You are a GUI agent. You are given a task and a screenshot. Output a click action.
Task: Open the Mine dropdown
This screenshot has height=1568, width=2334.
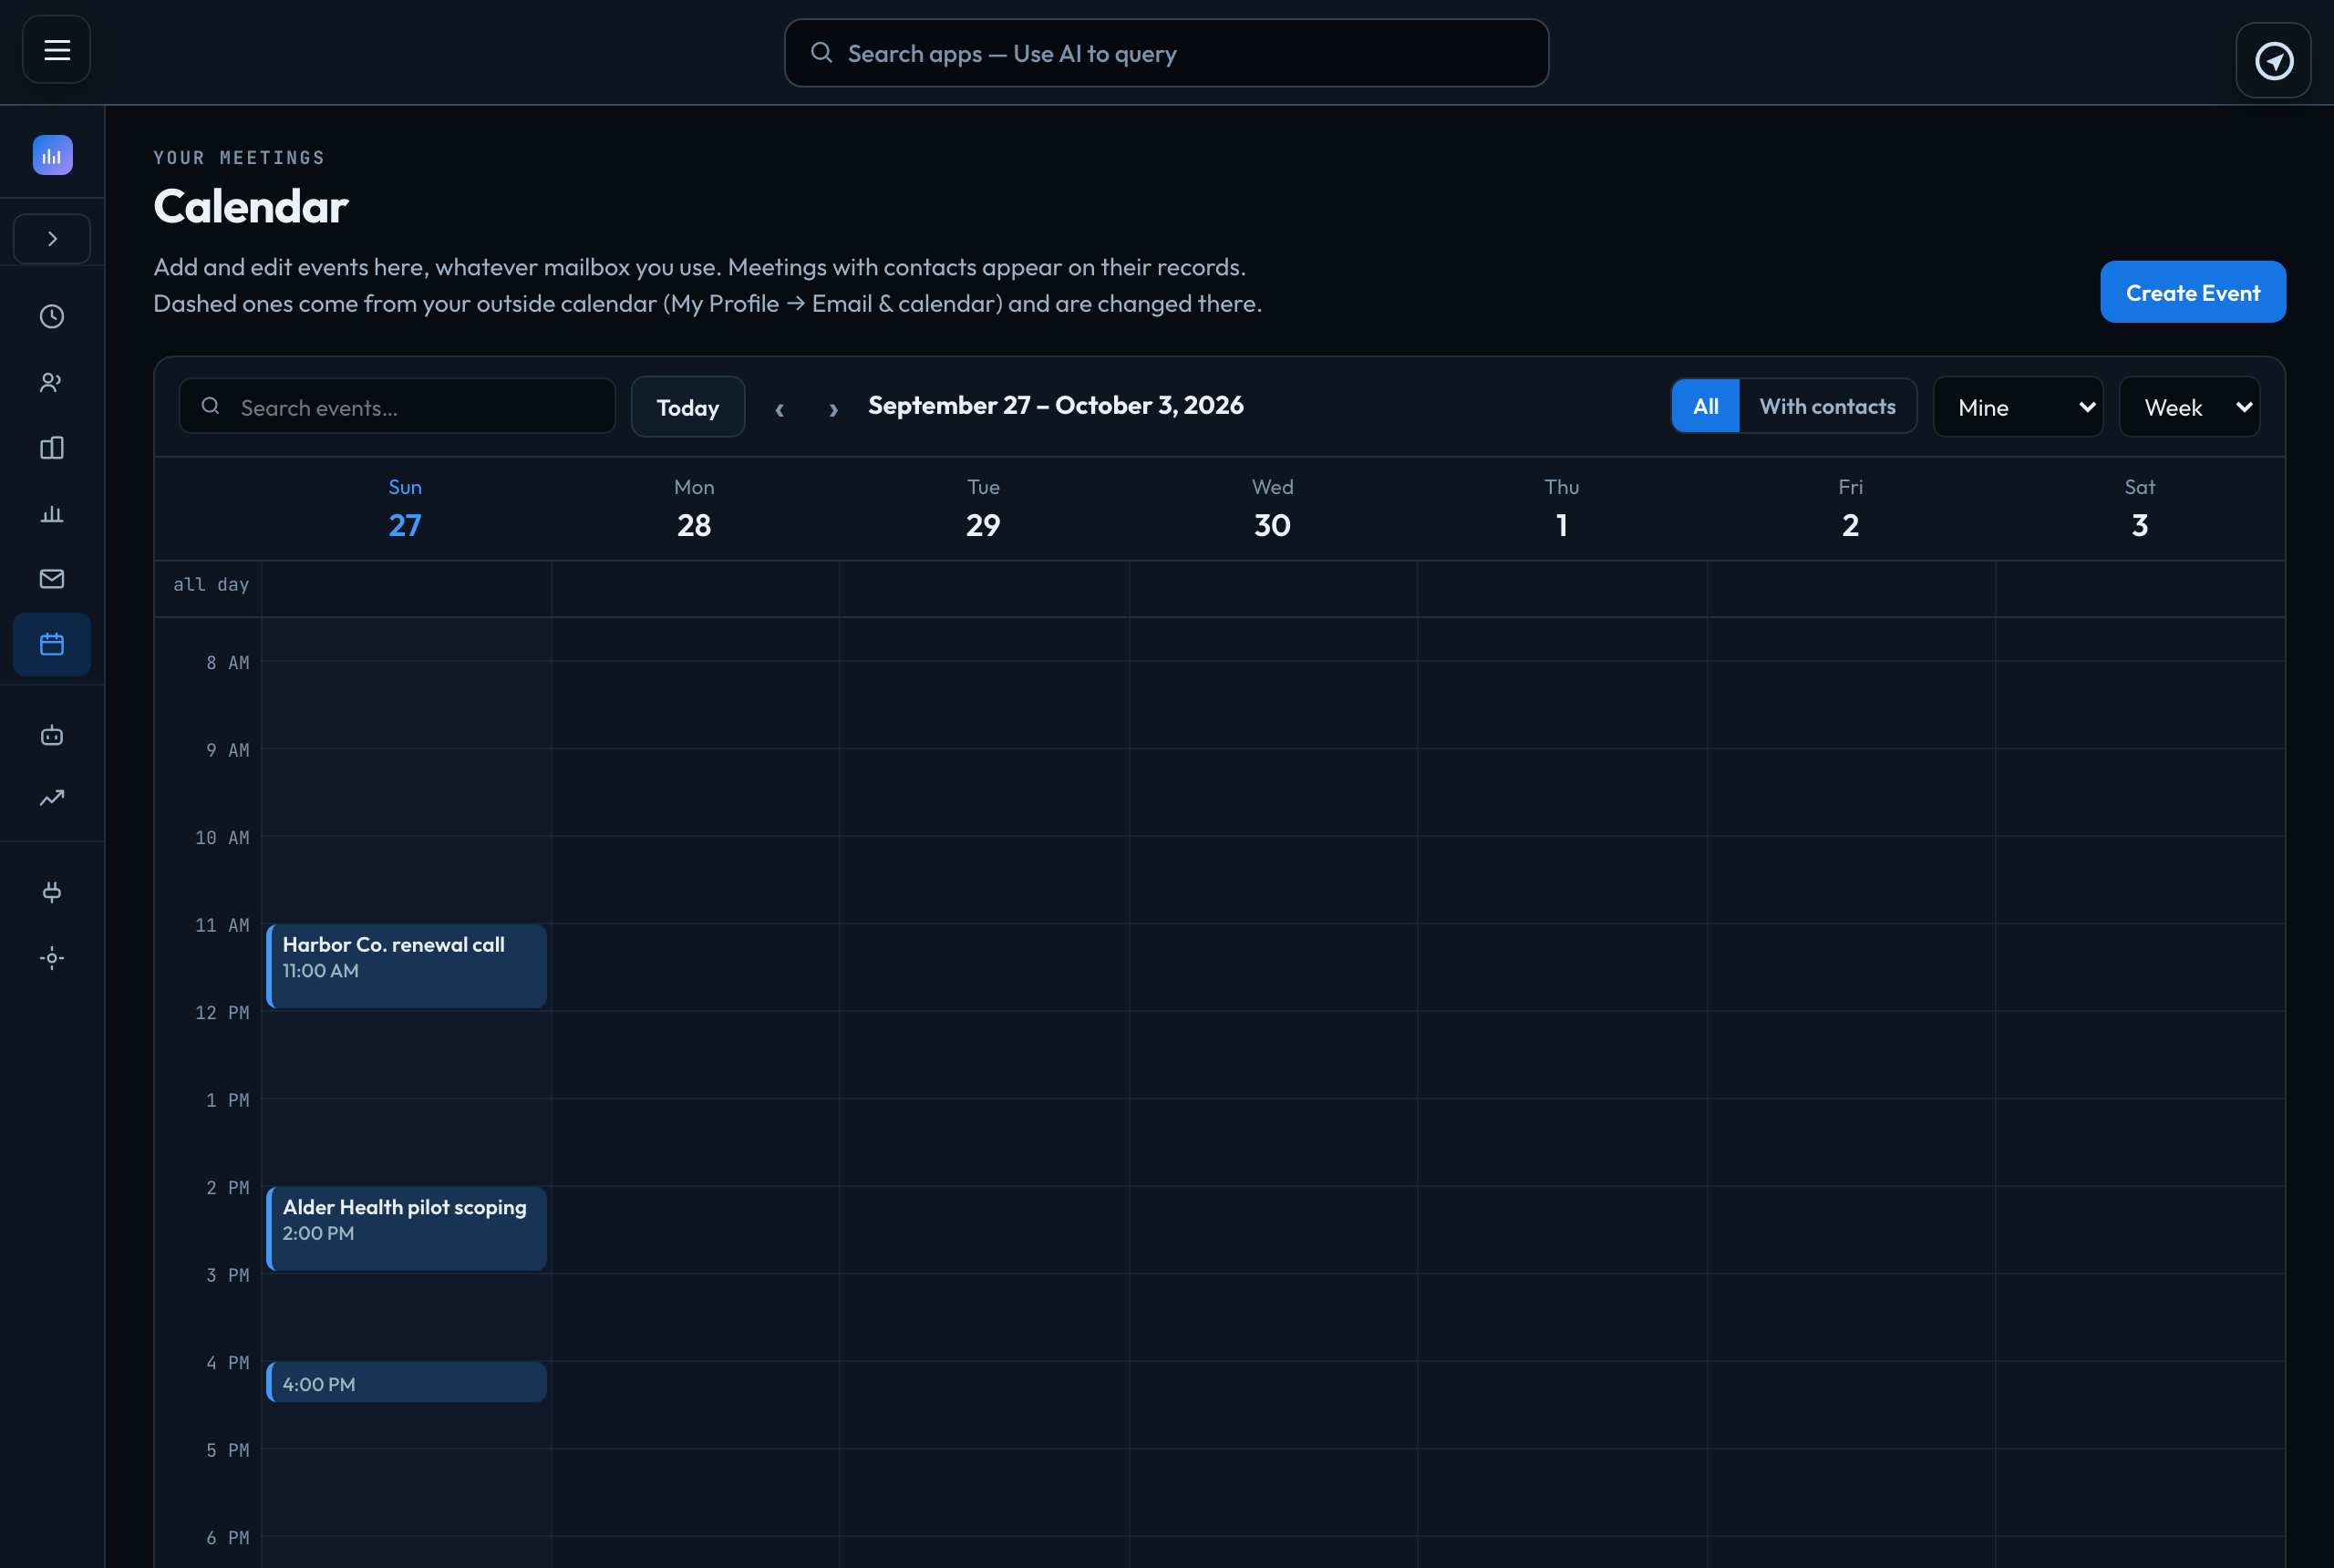2018,406
